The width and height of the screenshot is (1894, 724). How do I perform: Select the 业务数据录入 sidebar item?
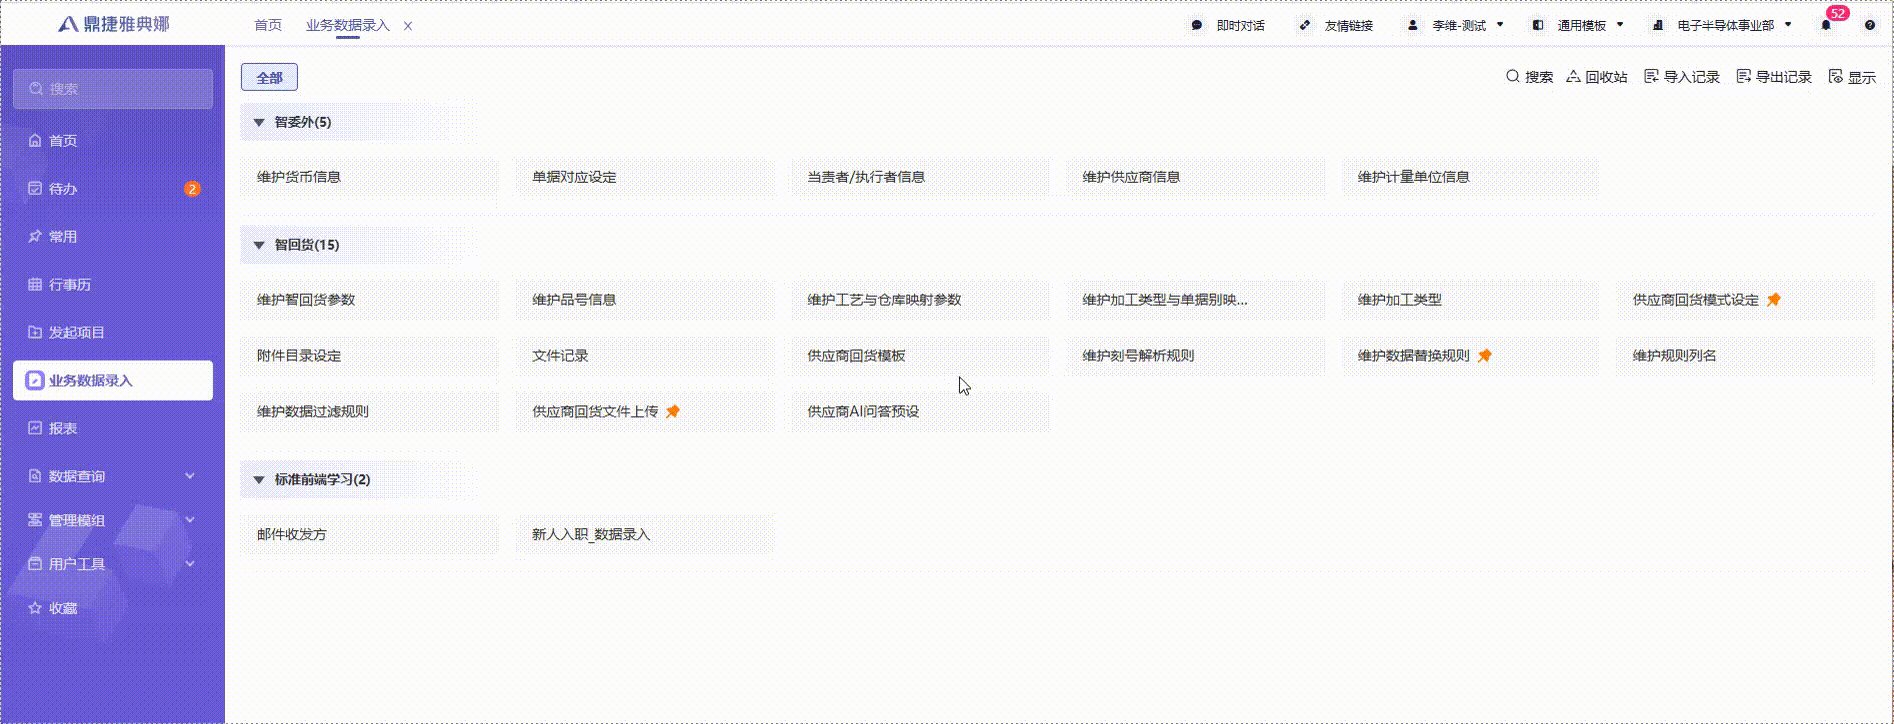[113, 380]
